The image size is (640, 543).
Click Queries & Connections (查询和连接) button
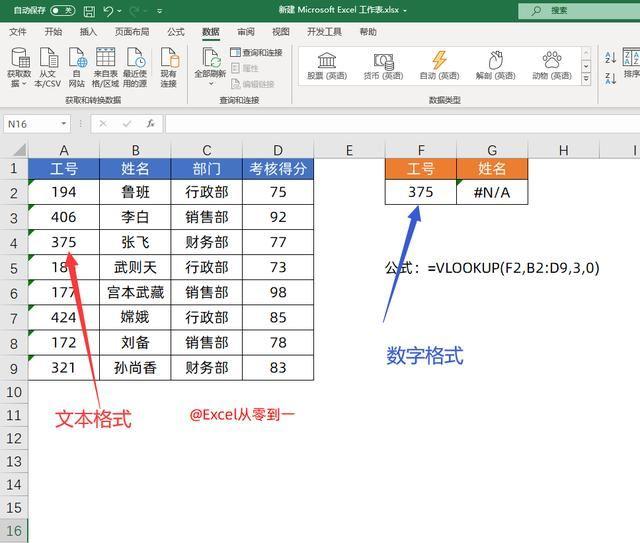(x=256, y=52)
